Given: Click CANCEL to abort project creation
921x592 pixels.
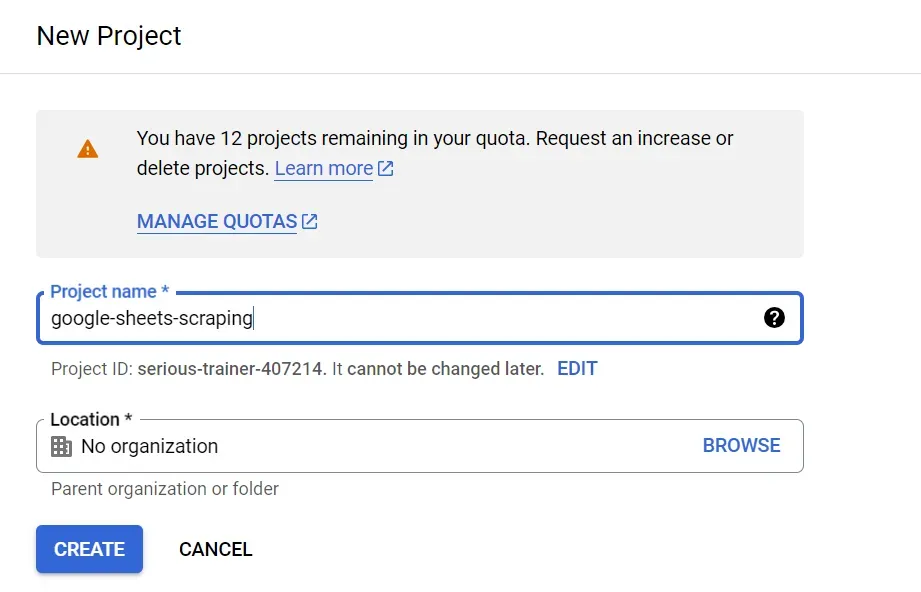Looking at the screenshot, I should [216, 549].
